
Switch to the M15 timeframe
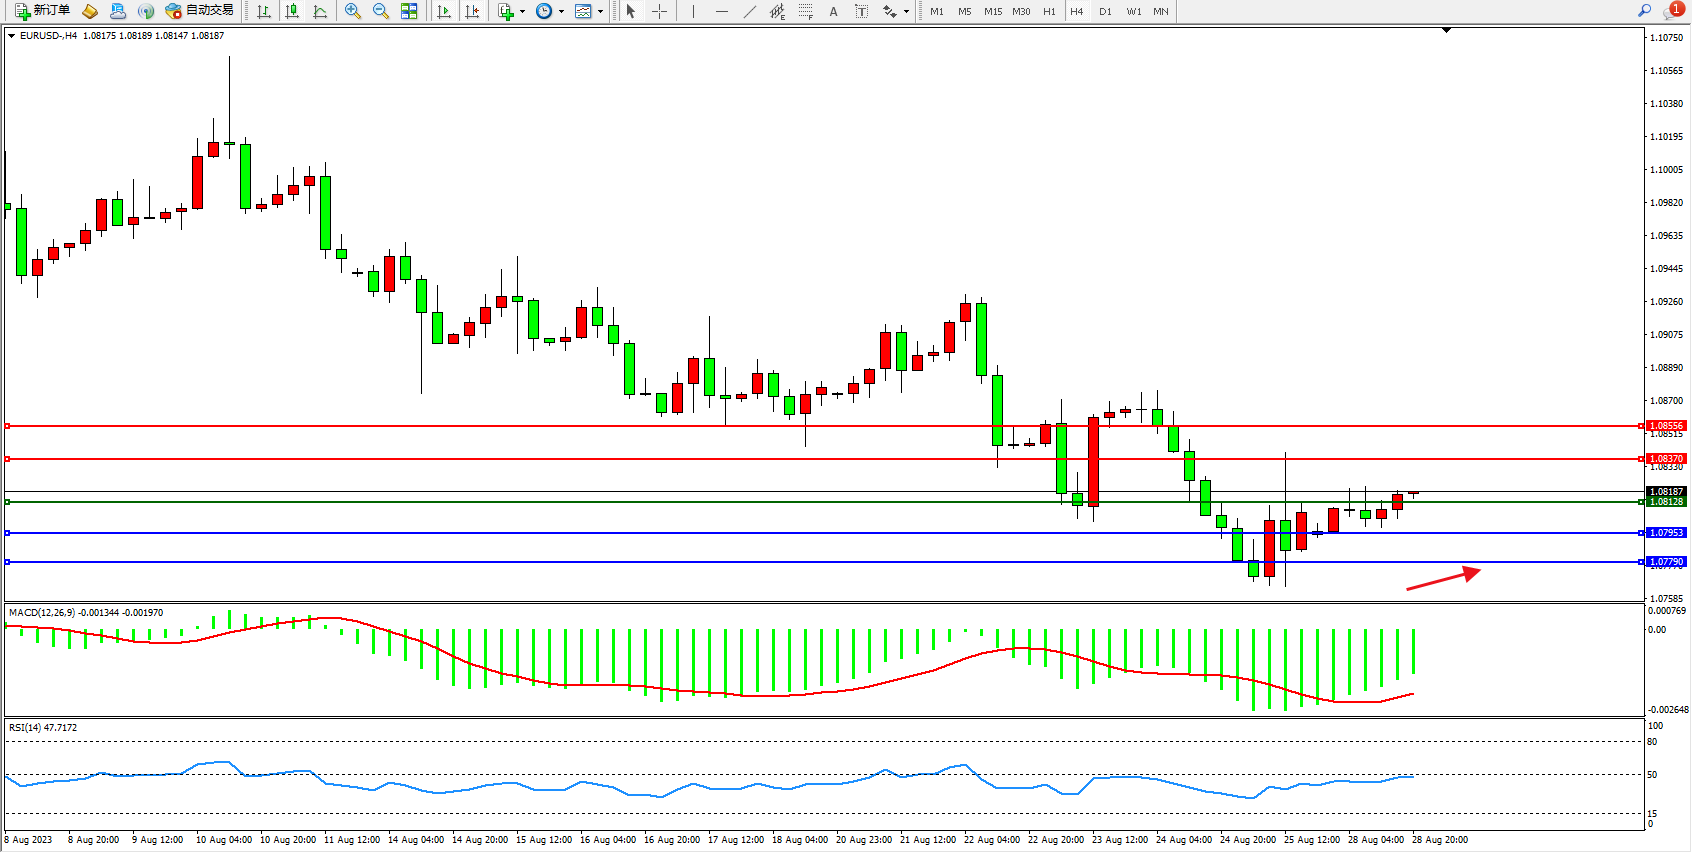coord(992,12)
